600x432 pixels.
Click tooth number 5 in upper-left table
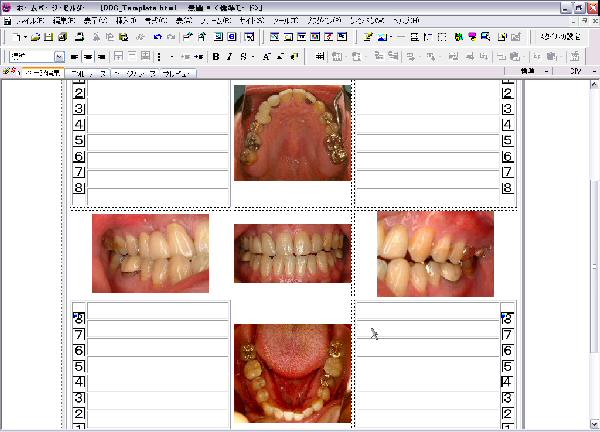pyautogui.click(x=79, y=140)
